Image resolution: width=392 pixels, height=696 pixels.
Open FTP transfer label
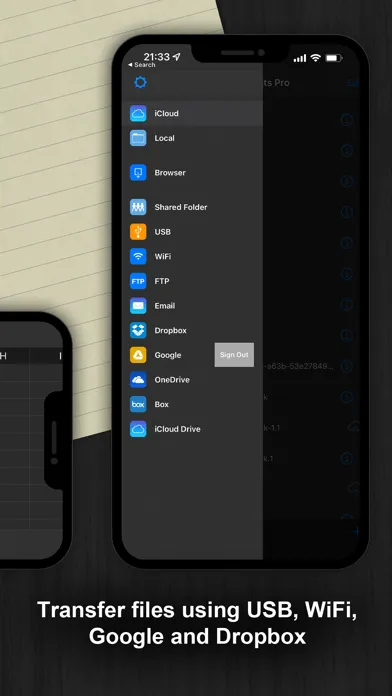162,281
